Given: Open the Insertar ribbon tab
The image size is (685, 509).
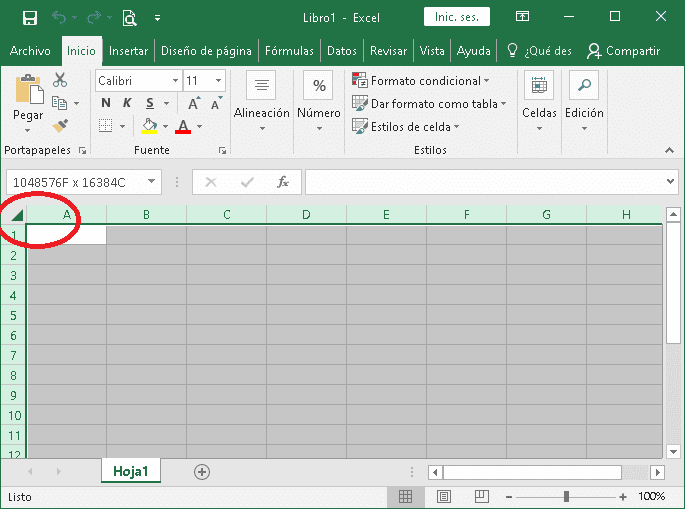Looking at the screenshot, I should (x=128, y=51).
